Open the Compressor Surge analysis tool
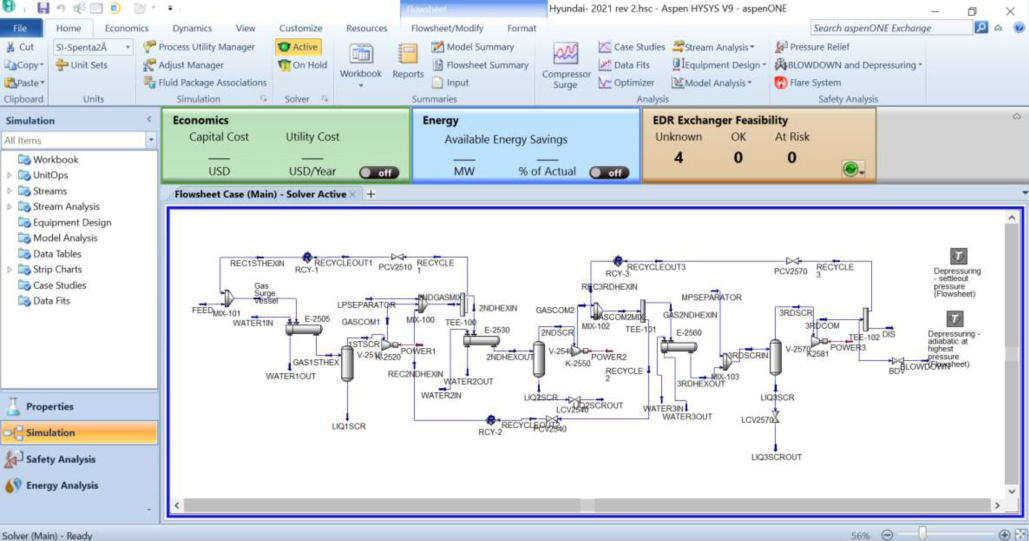Screen dimensions: 1029x541 click(x=565, y=66)
